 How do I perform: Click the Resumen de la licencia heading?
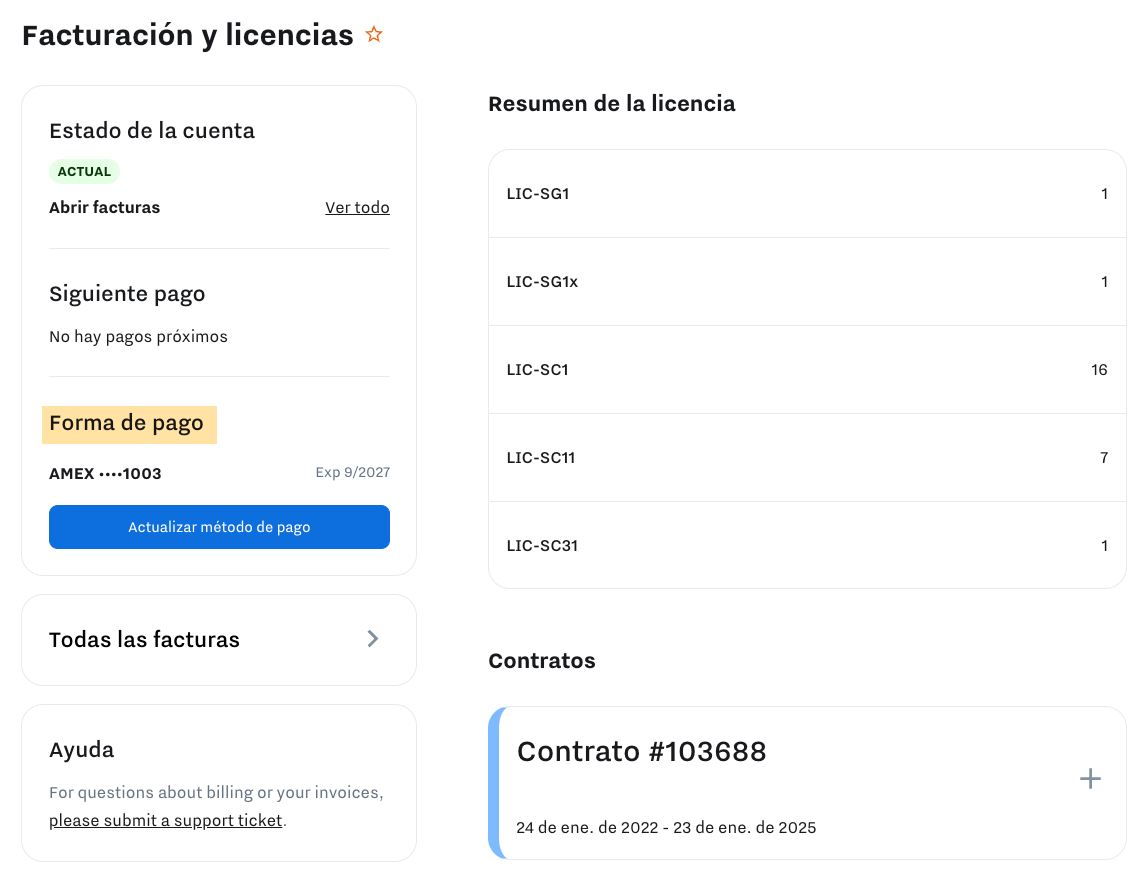611,103
